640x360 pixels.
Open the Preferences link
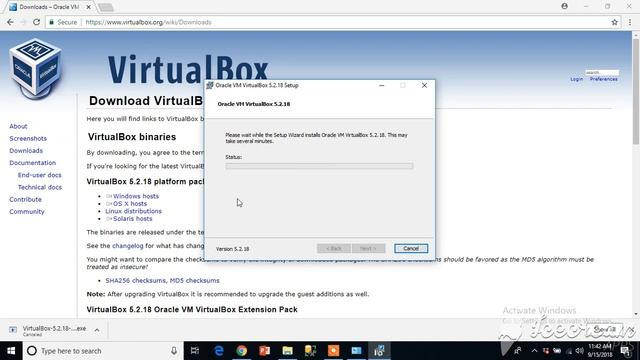coord(604,79)
